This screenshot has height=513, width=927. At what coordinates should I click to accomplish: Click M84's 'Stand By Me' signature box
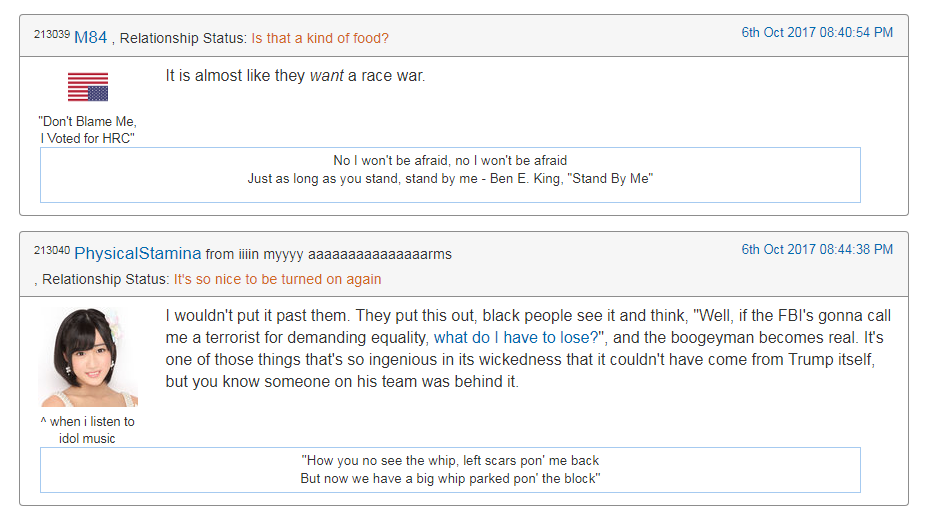coord(450,175)
